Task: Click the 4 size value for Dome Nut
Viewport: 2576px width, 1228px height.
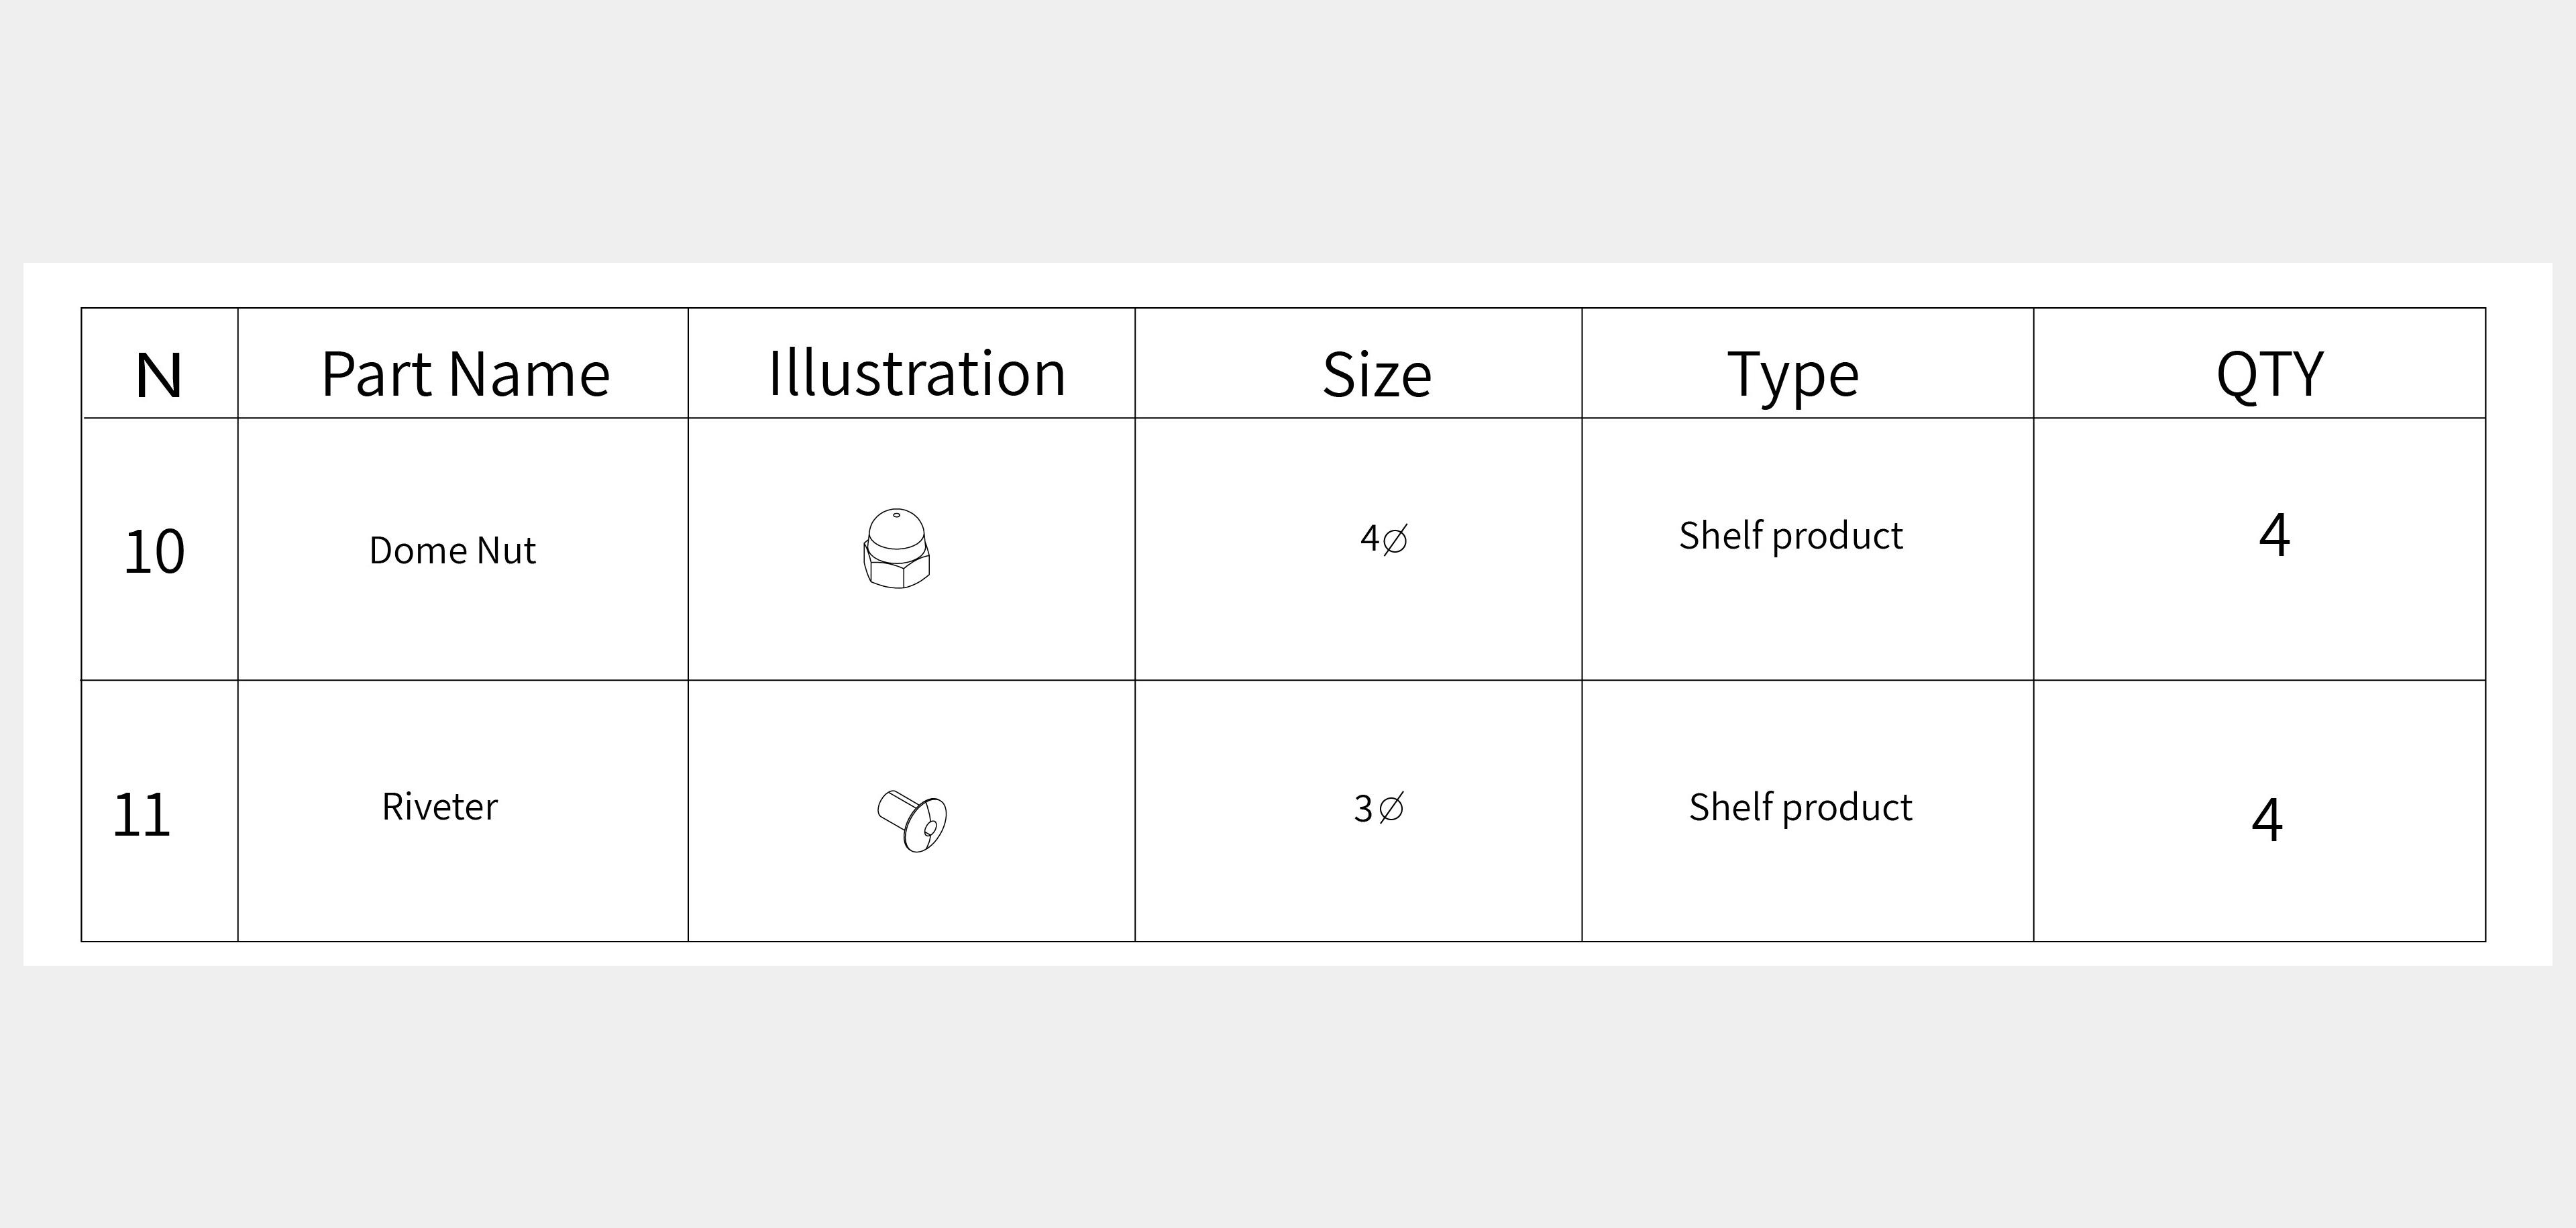Action: [1369, 539]
